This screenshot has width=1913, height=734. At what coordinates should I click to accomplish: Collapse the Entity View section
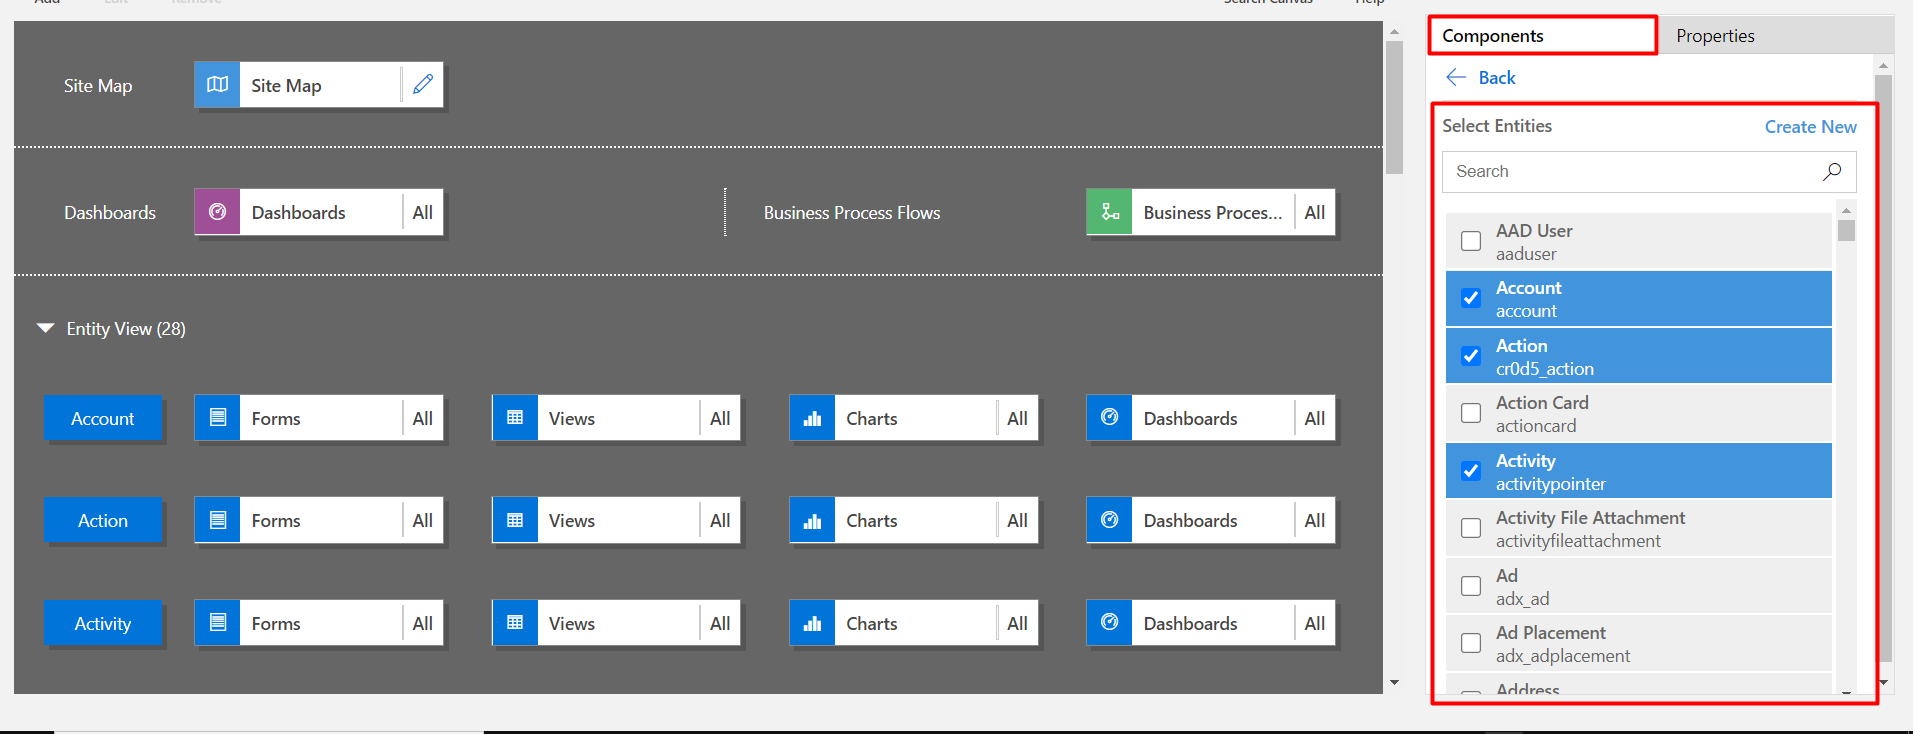[x=46, y=329]
